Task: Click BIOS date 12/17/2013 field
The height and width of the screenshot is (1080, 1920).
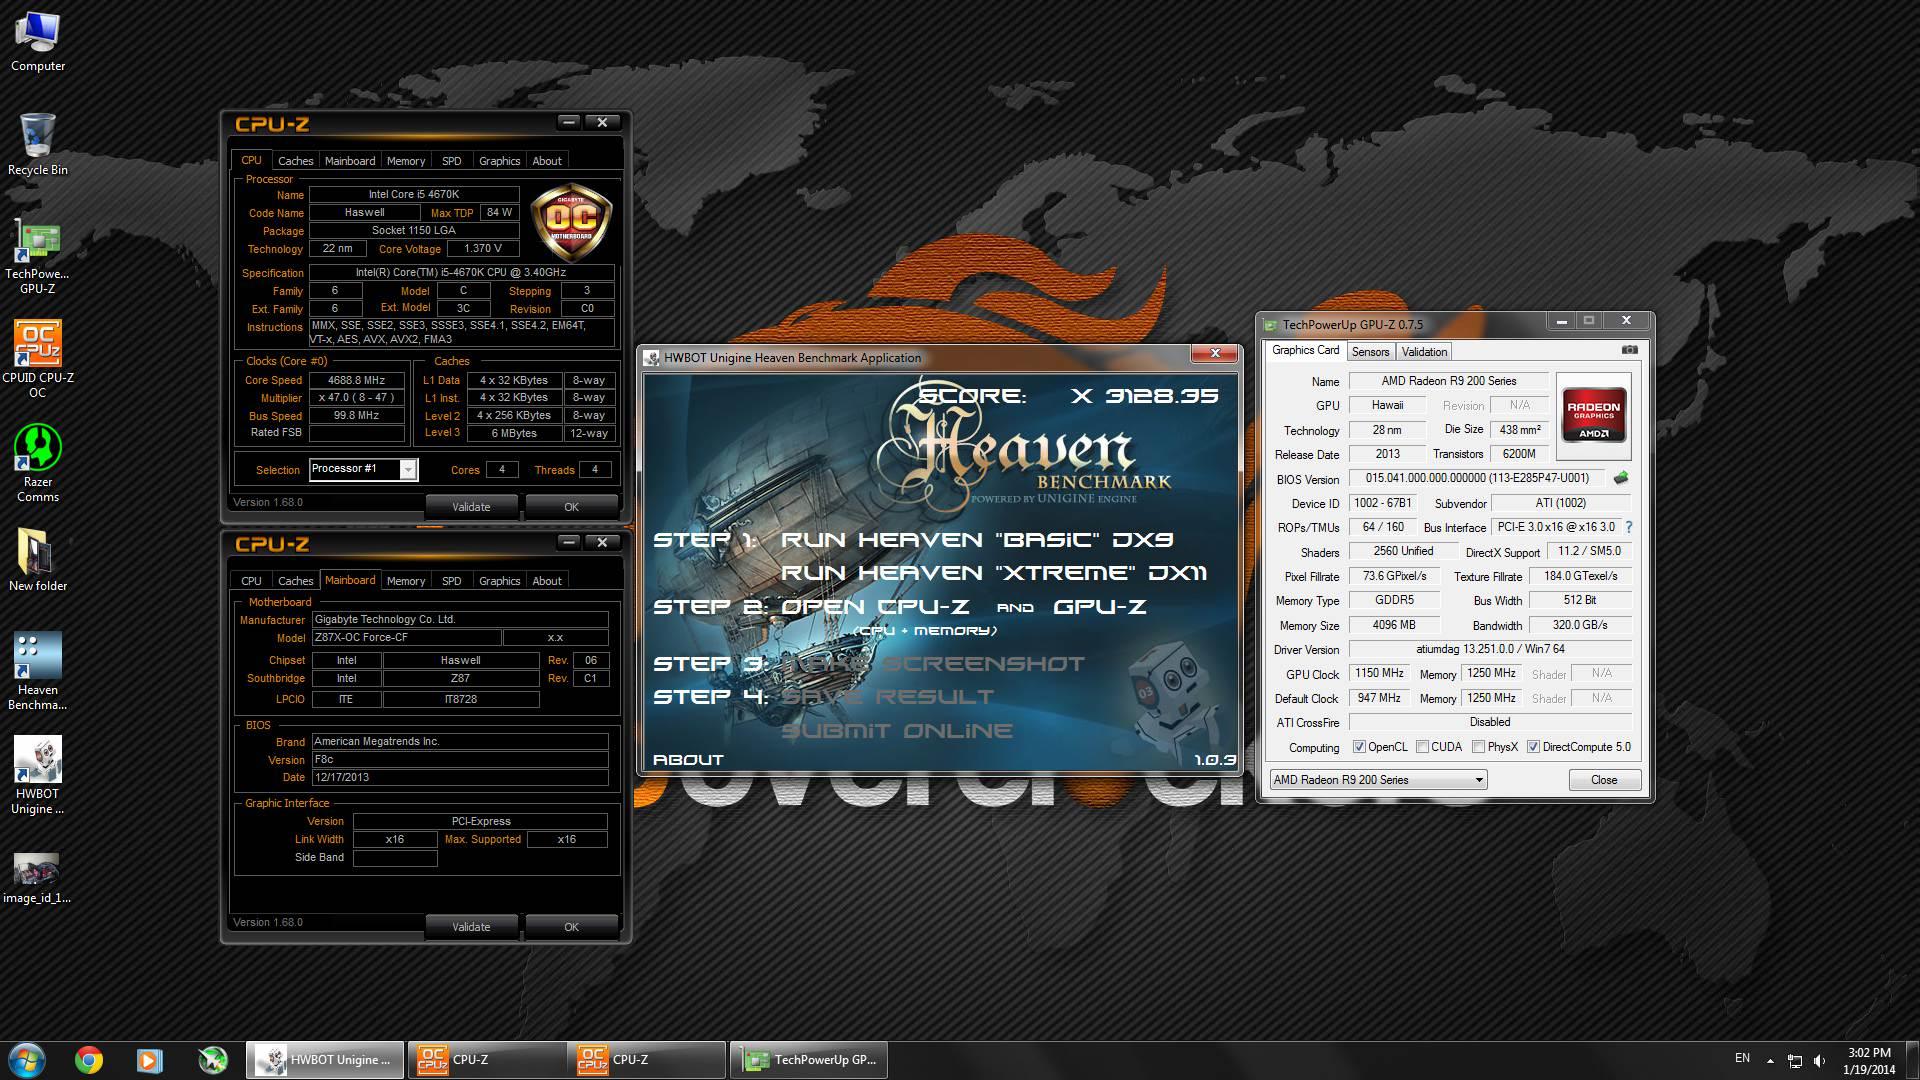Action: coord(460,777)
